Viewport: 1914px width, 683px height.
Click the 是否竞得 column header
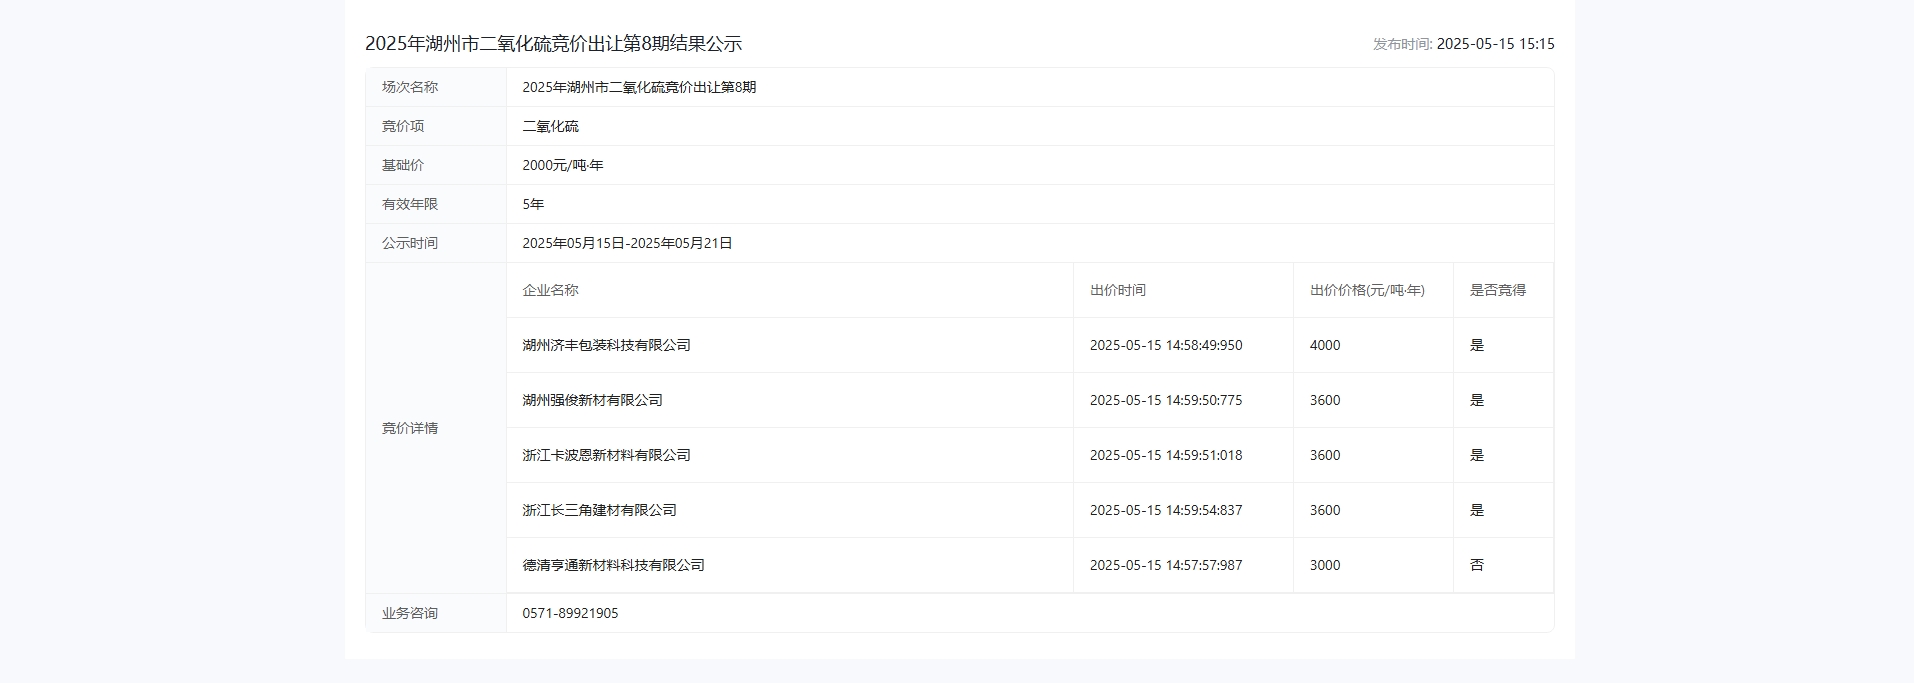click(1498, 290)
